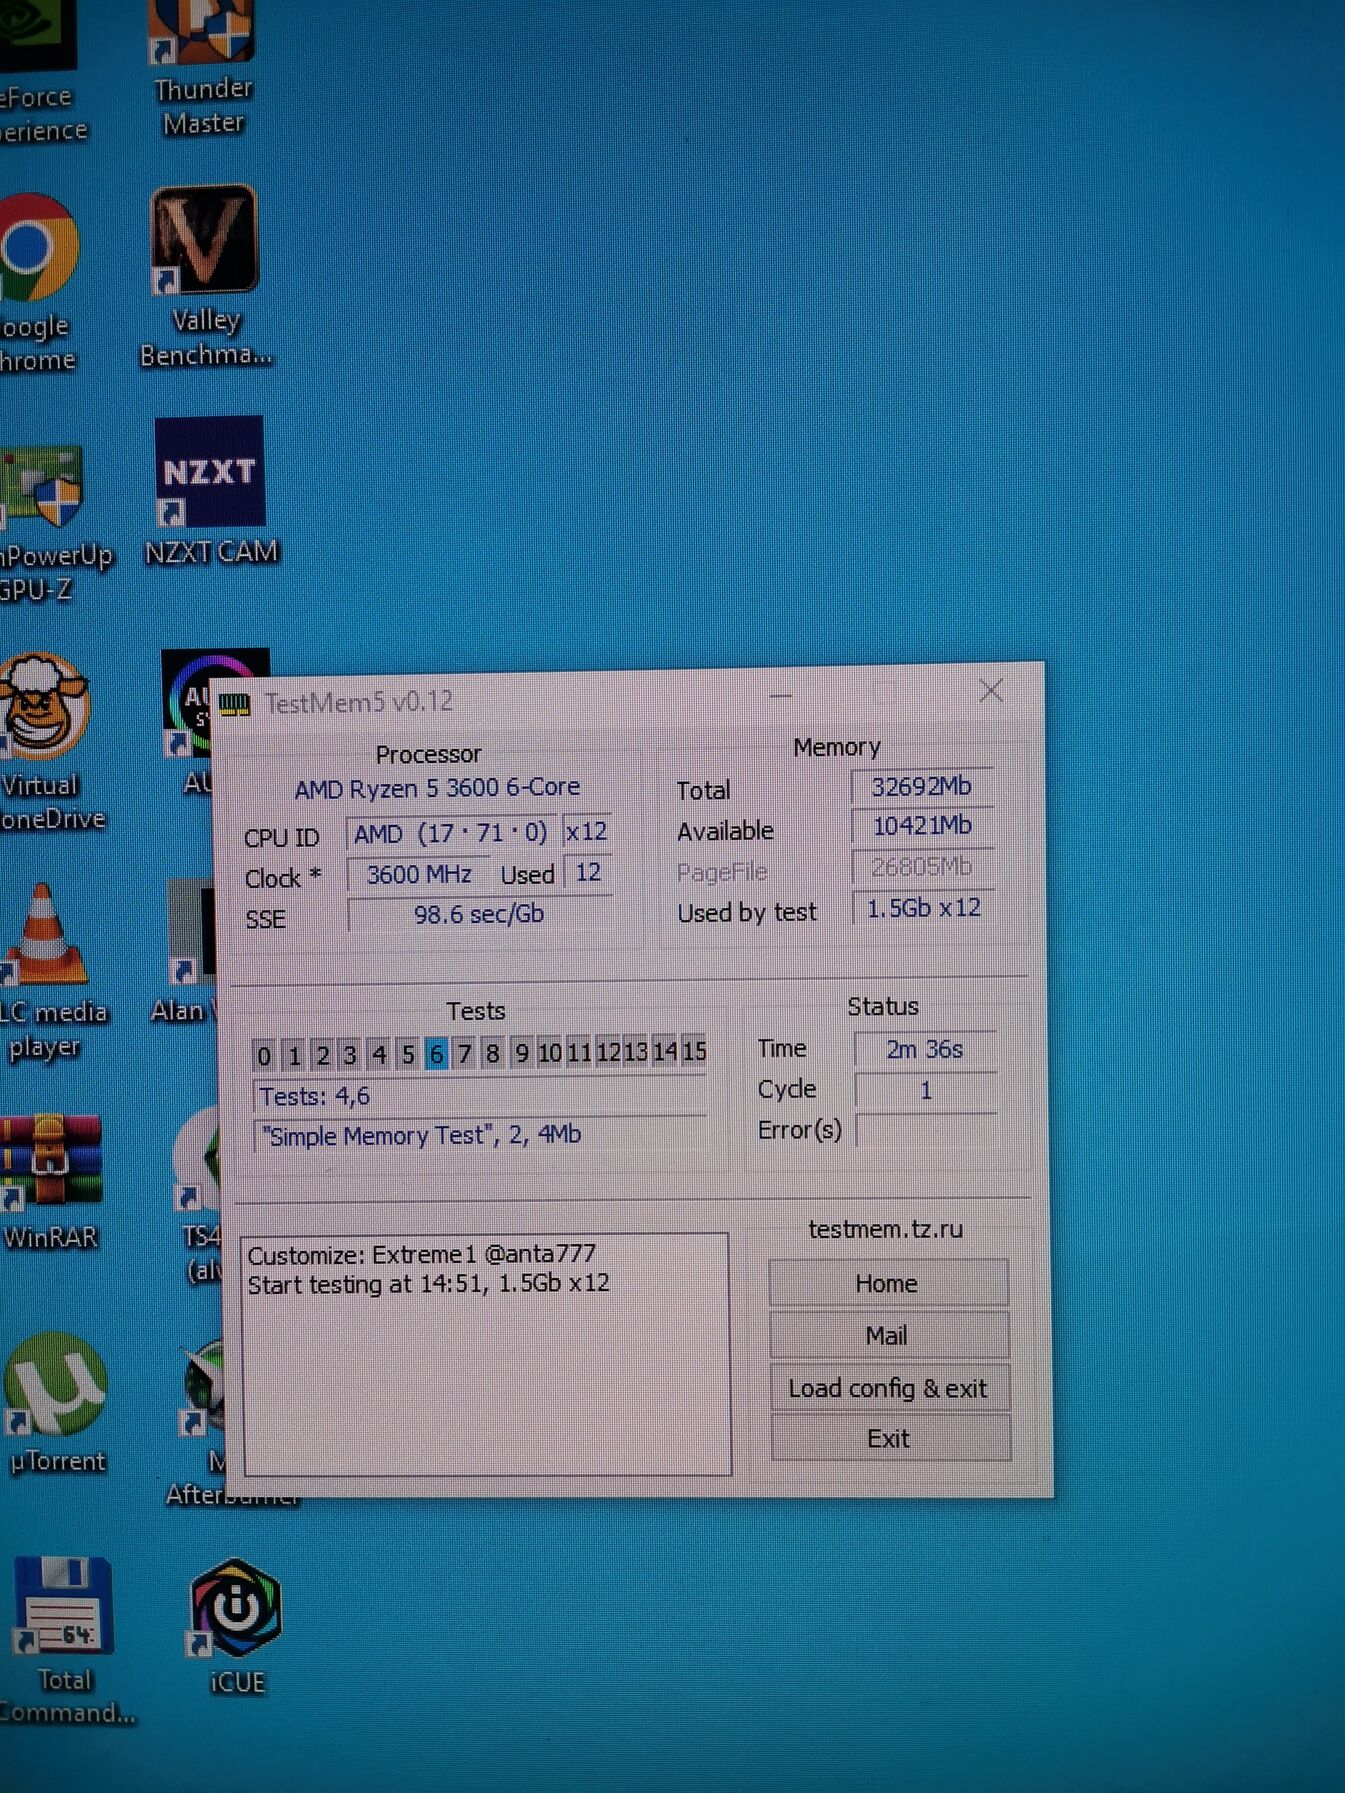
Task: Click Home button in TestMem5
Action: [x=887, y=1283]
